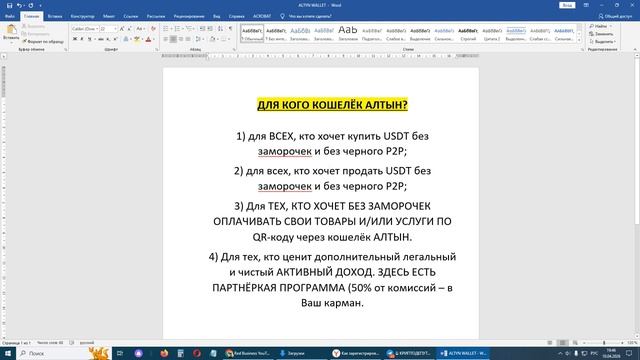Screen dimensions: 640x360
Task: Toggle show paragraph marks (¶)
Action: [x=231, y=29]
